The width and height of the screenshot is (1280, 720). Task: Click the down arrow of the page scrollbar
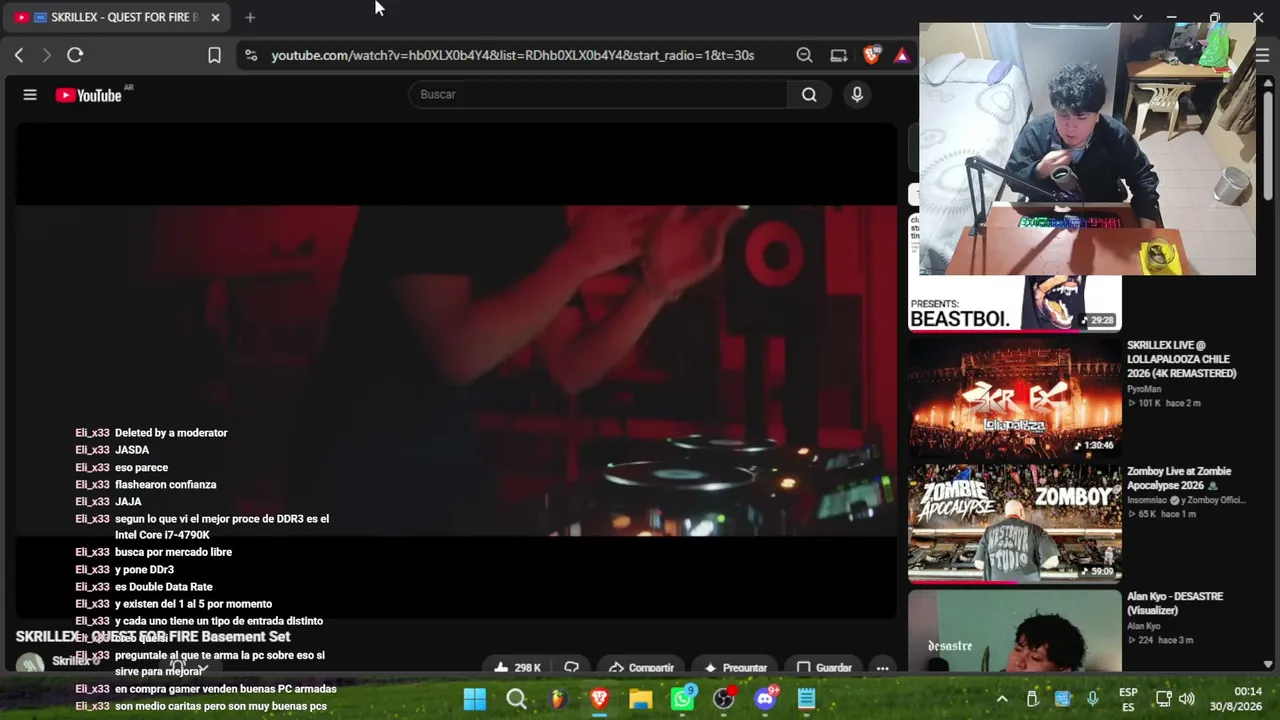pyautogui.click(x=1268, y=664)
